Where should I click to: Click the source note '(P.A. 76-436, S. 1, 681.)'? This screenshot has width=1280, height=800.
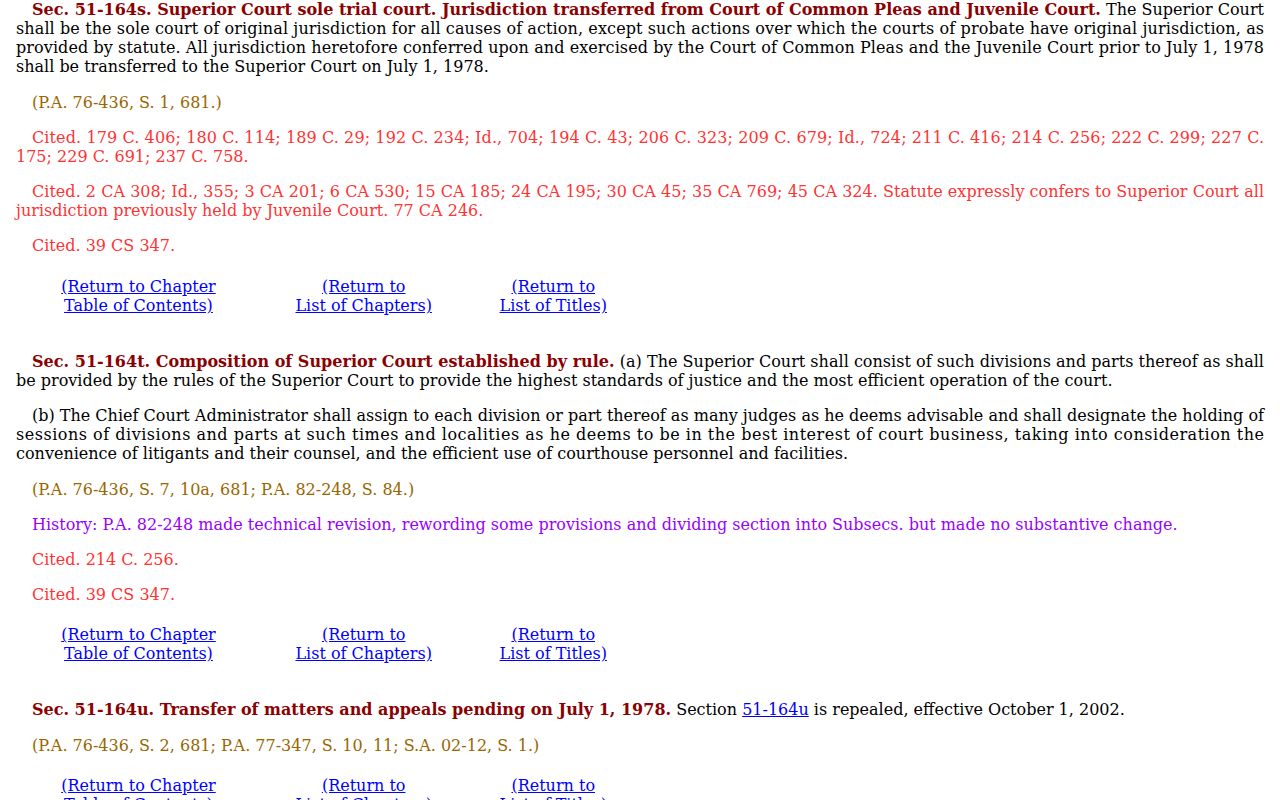[127, 102]
